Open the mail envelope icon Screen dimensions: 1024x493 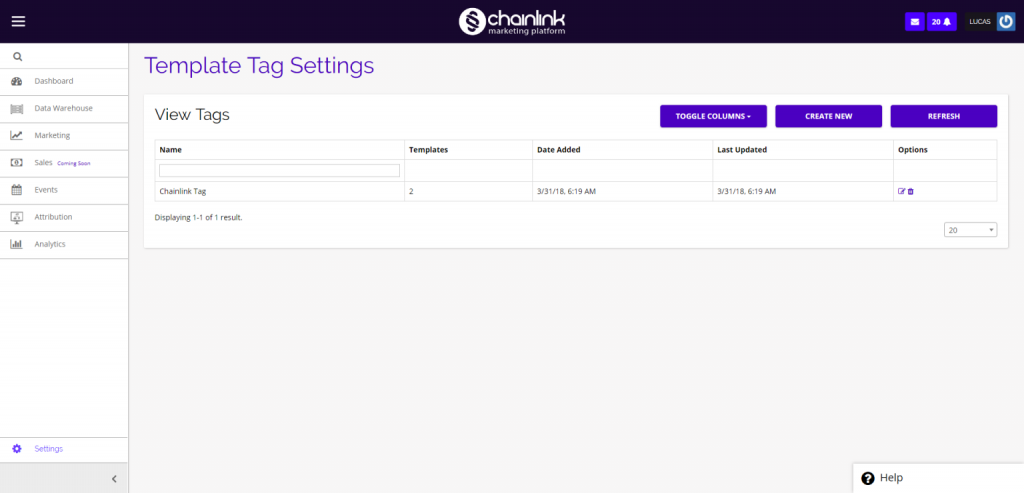click(914, 22)
